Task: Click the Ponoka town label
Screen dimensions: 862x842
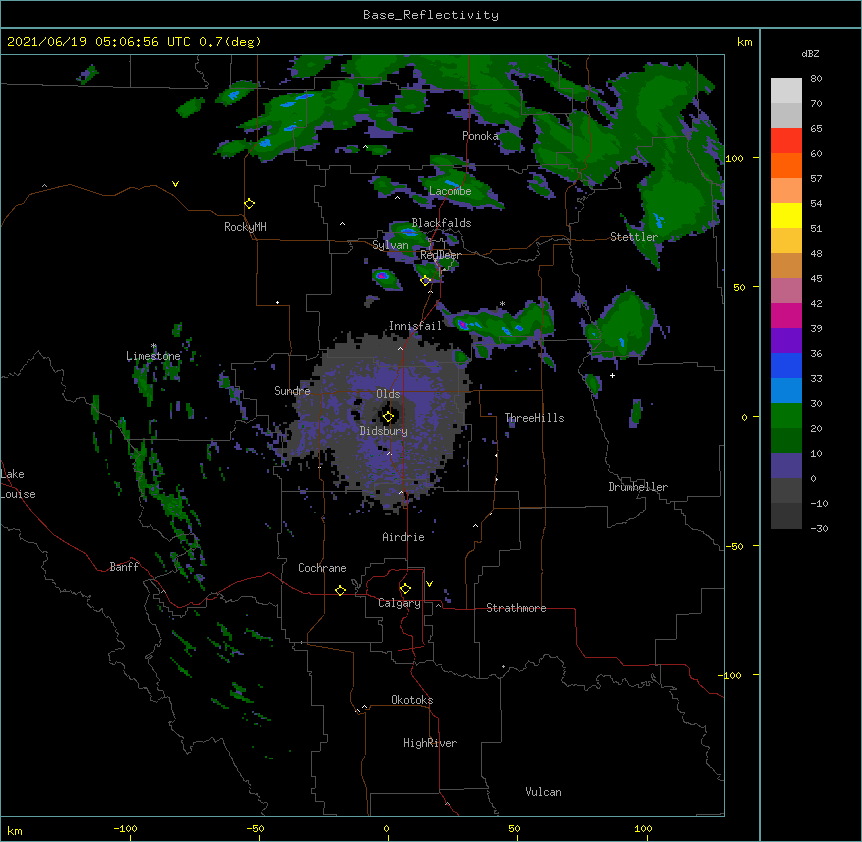Action: click(480, 136)
